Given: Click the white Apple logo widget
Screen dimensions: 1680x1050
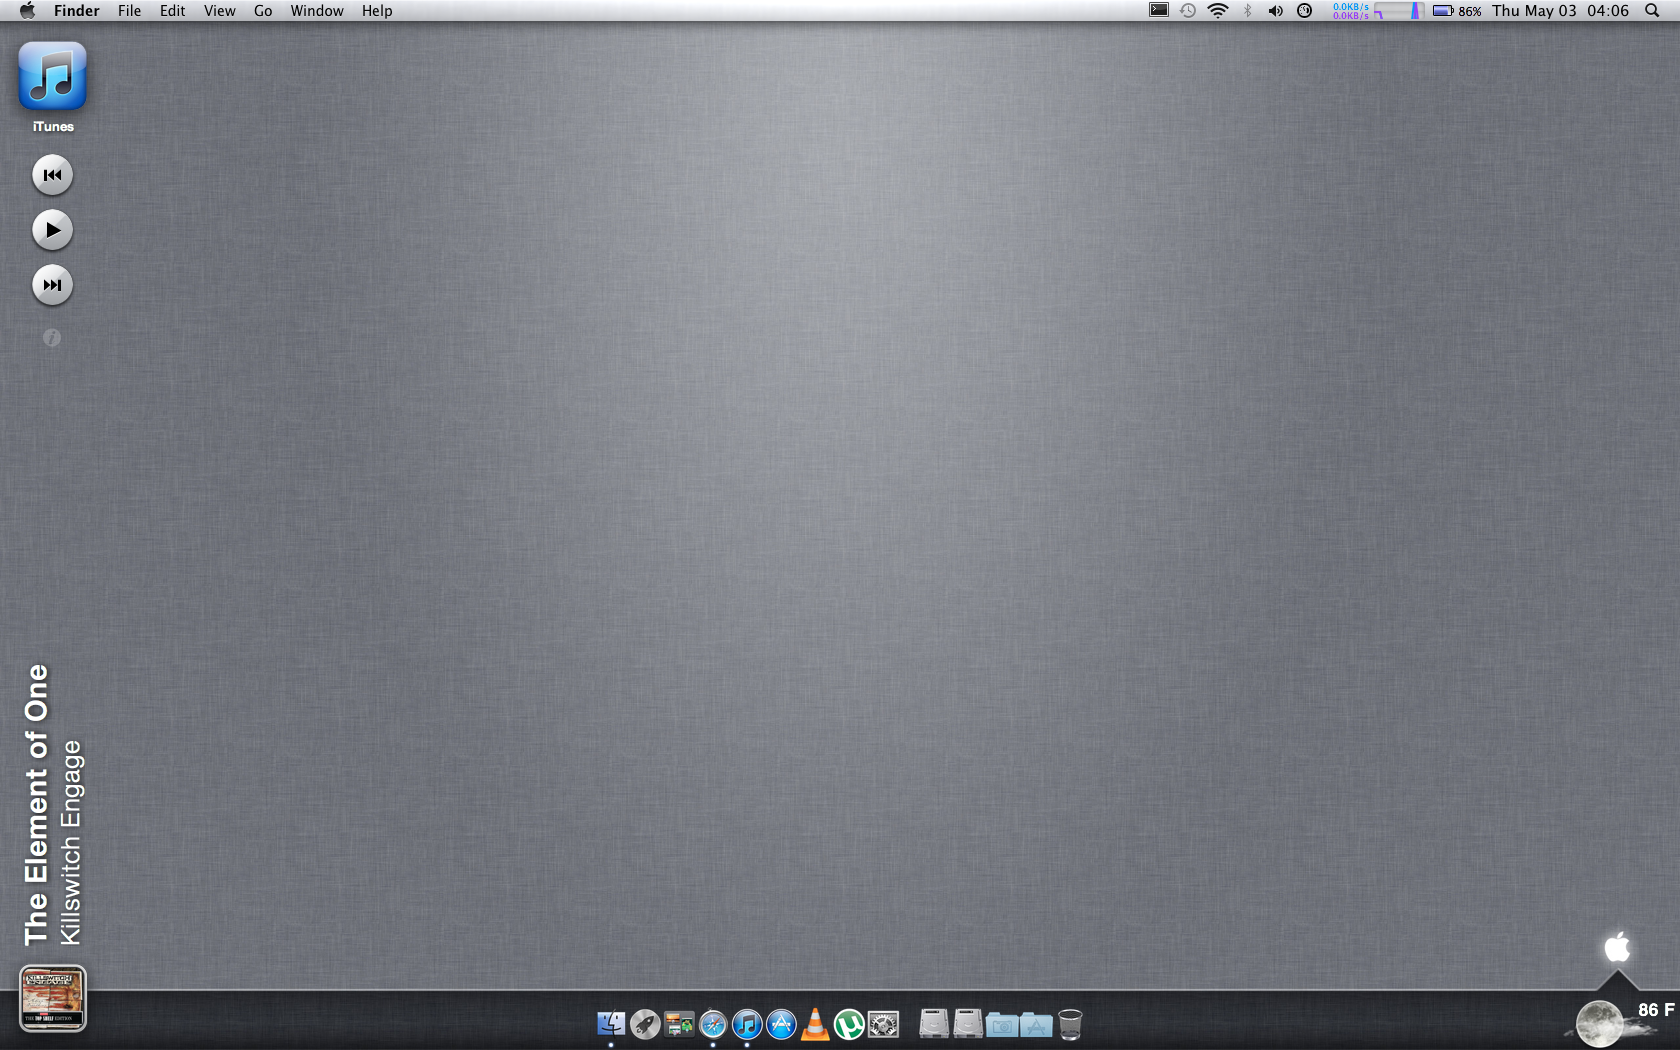Looking at the screenshot, I should [1617, 947].
